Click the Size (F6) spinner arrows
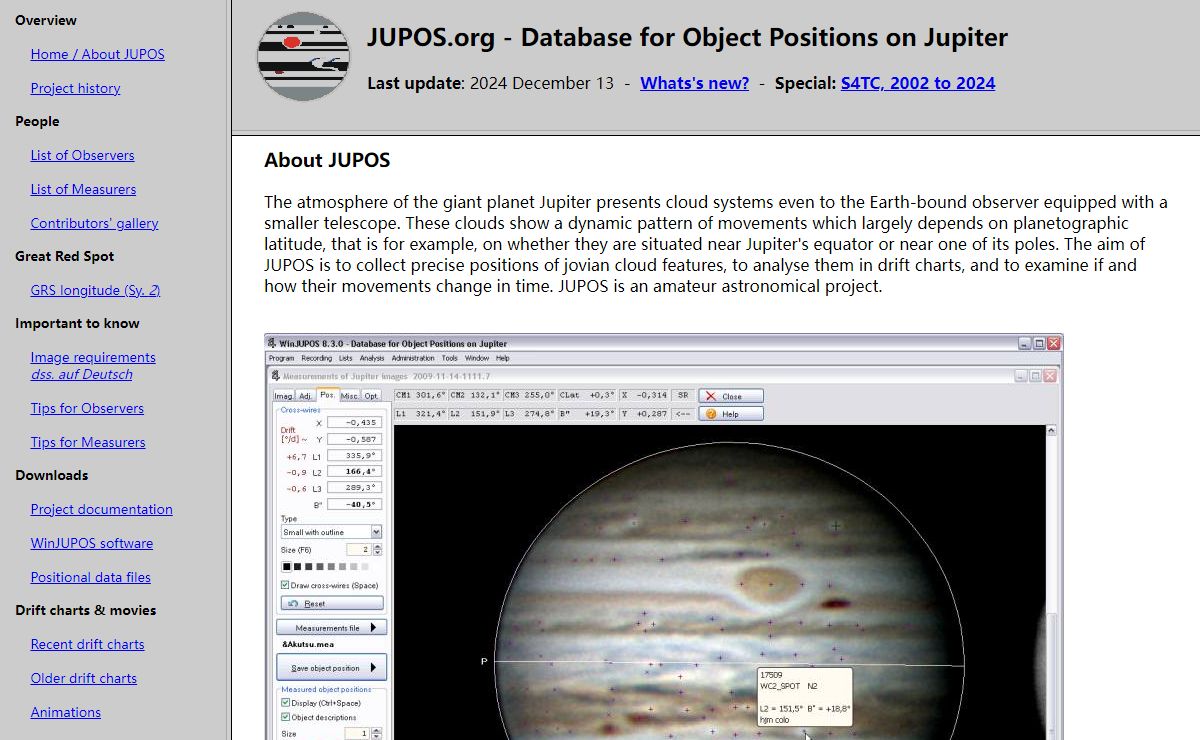This screenshot has height=740, width=1200. (x=377, y=550)
